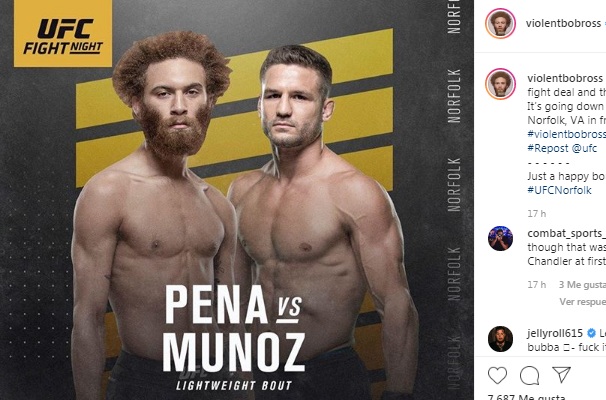The height and width of the screenshot is (400, 606).
Task: View the 3 Me gusta comment likes
Action: [582, 285]
